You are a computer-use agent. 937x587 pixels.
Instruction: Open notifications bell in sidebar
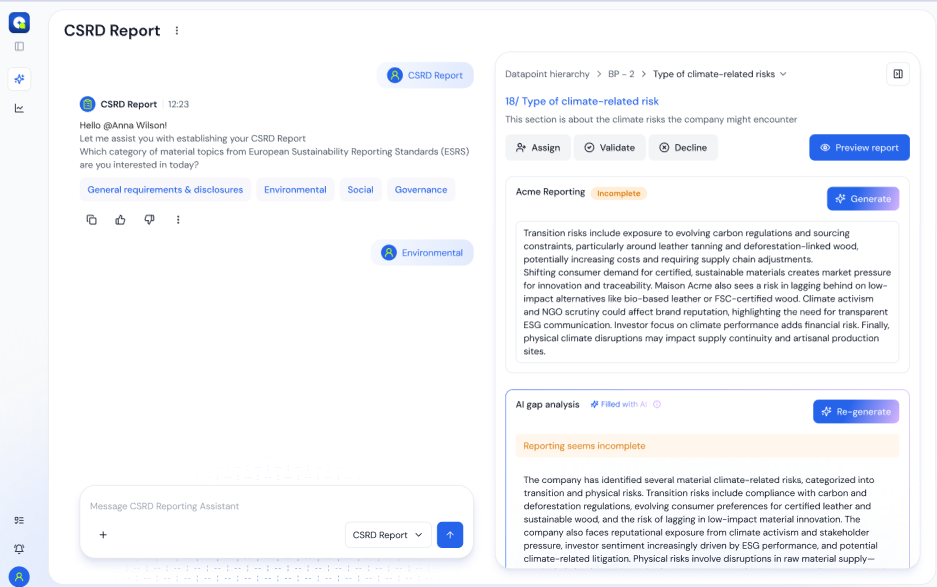[x=19, y=548]
